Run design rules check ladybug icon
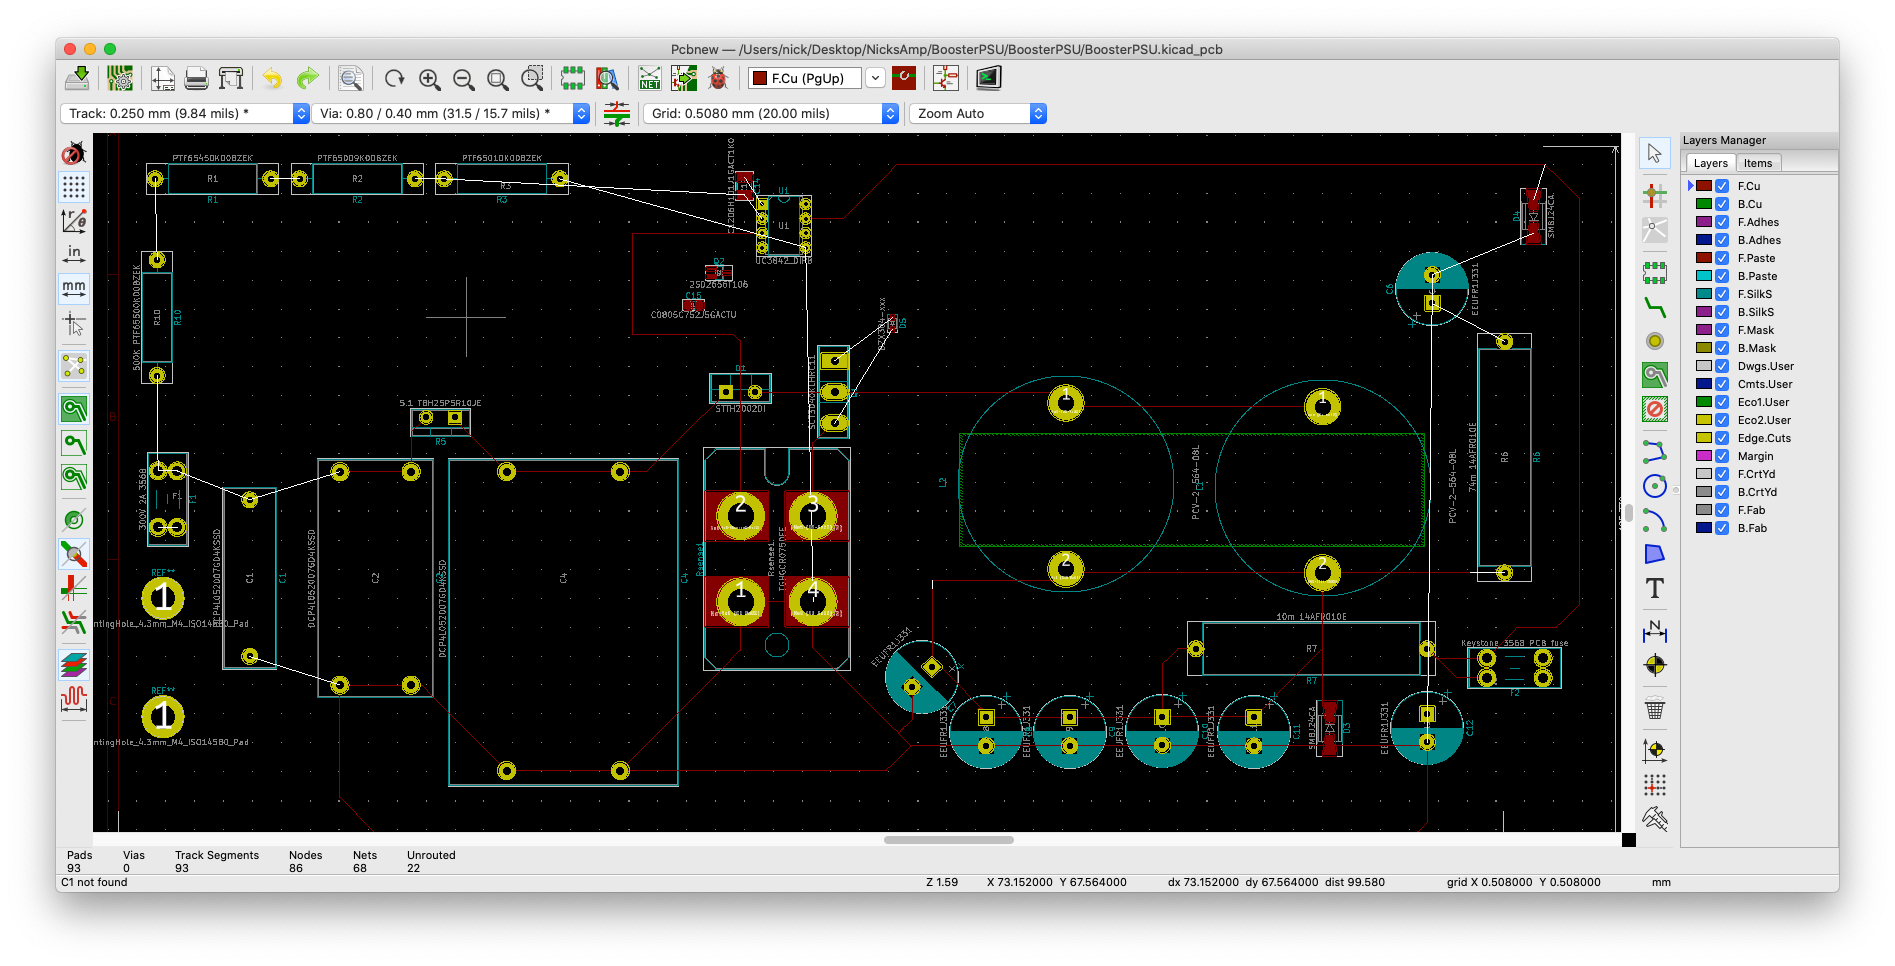1895x966 pixels. pos(718,78)
